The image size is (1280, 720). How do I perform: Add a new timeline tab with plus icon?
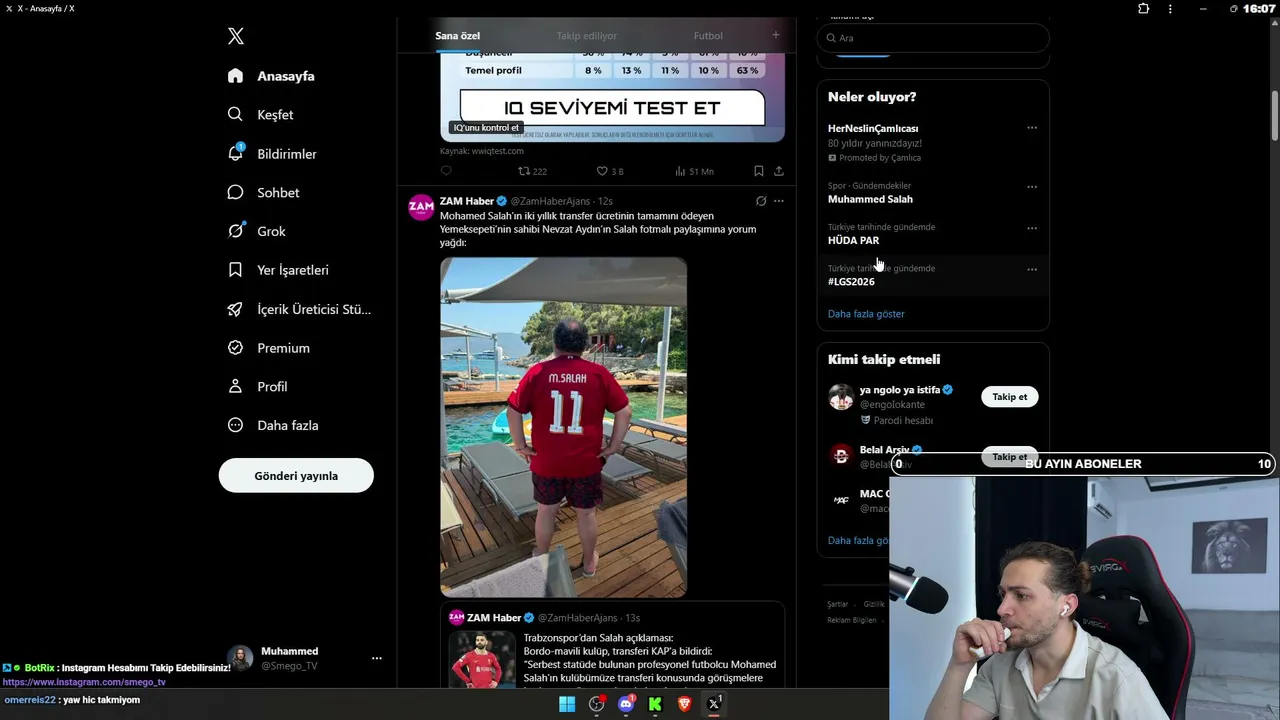776,36
